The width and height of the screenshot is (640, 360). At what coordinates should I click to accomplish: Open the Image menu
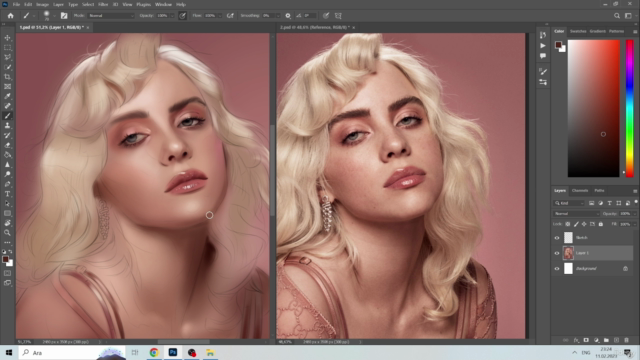42,4
